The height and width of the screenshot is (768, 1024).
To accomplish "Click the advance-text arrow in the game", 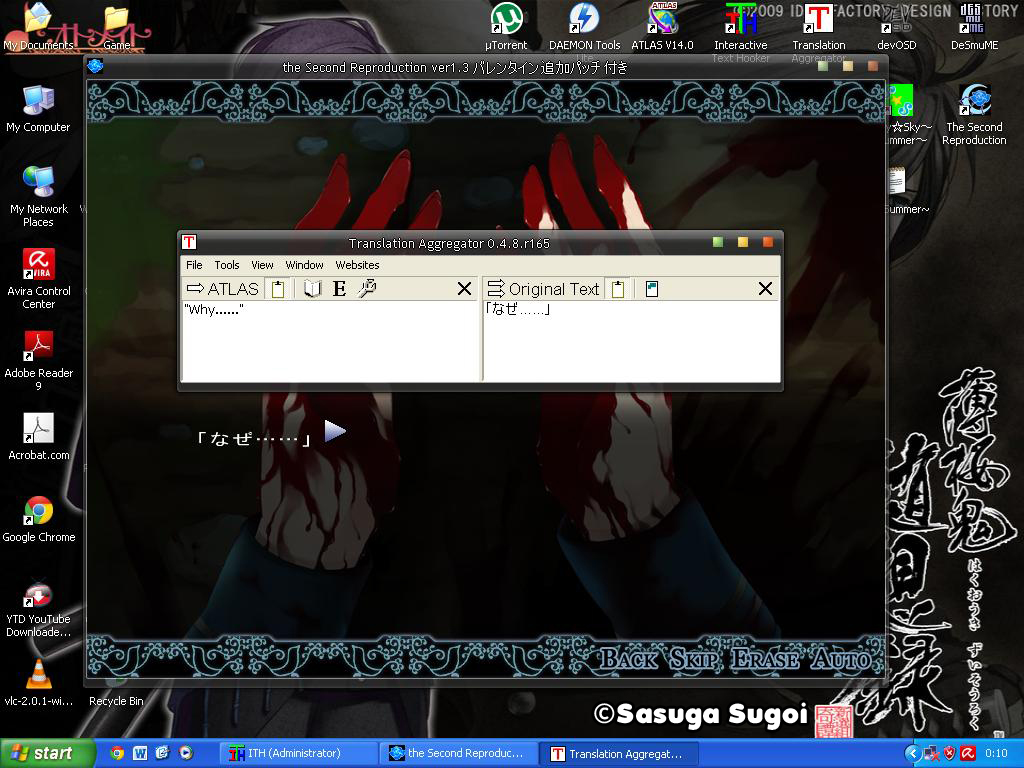I will (335, 431).
